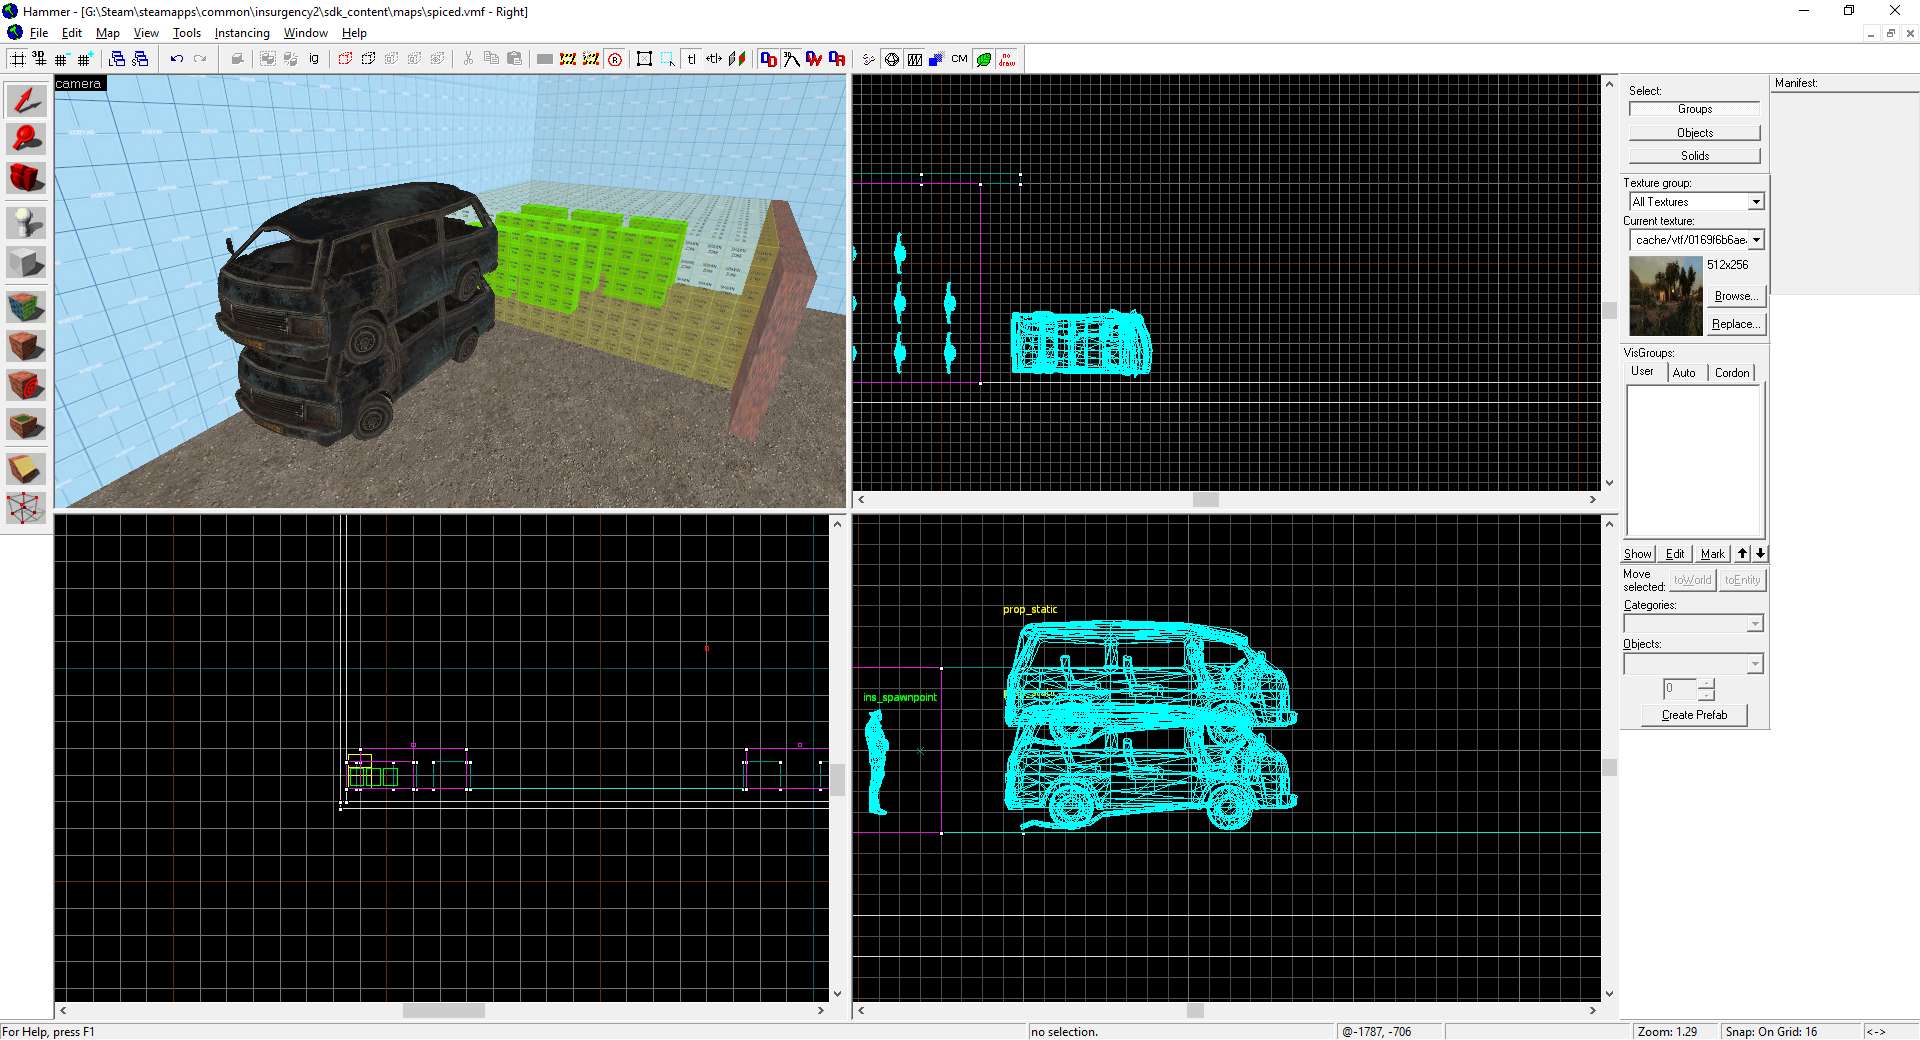
Task: Activate the Clipping tool
Action: point(26,468)
